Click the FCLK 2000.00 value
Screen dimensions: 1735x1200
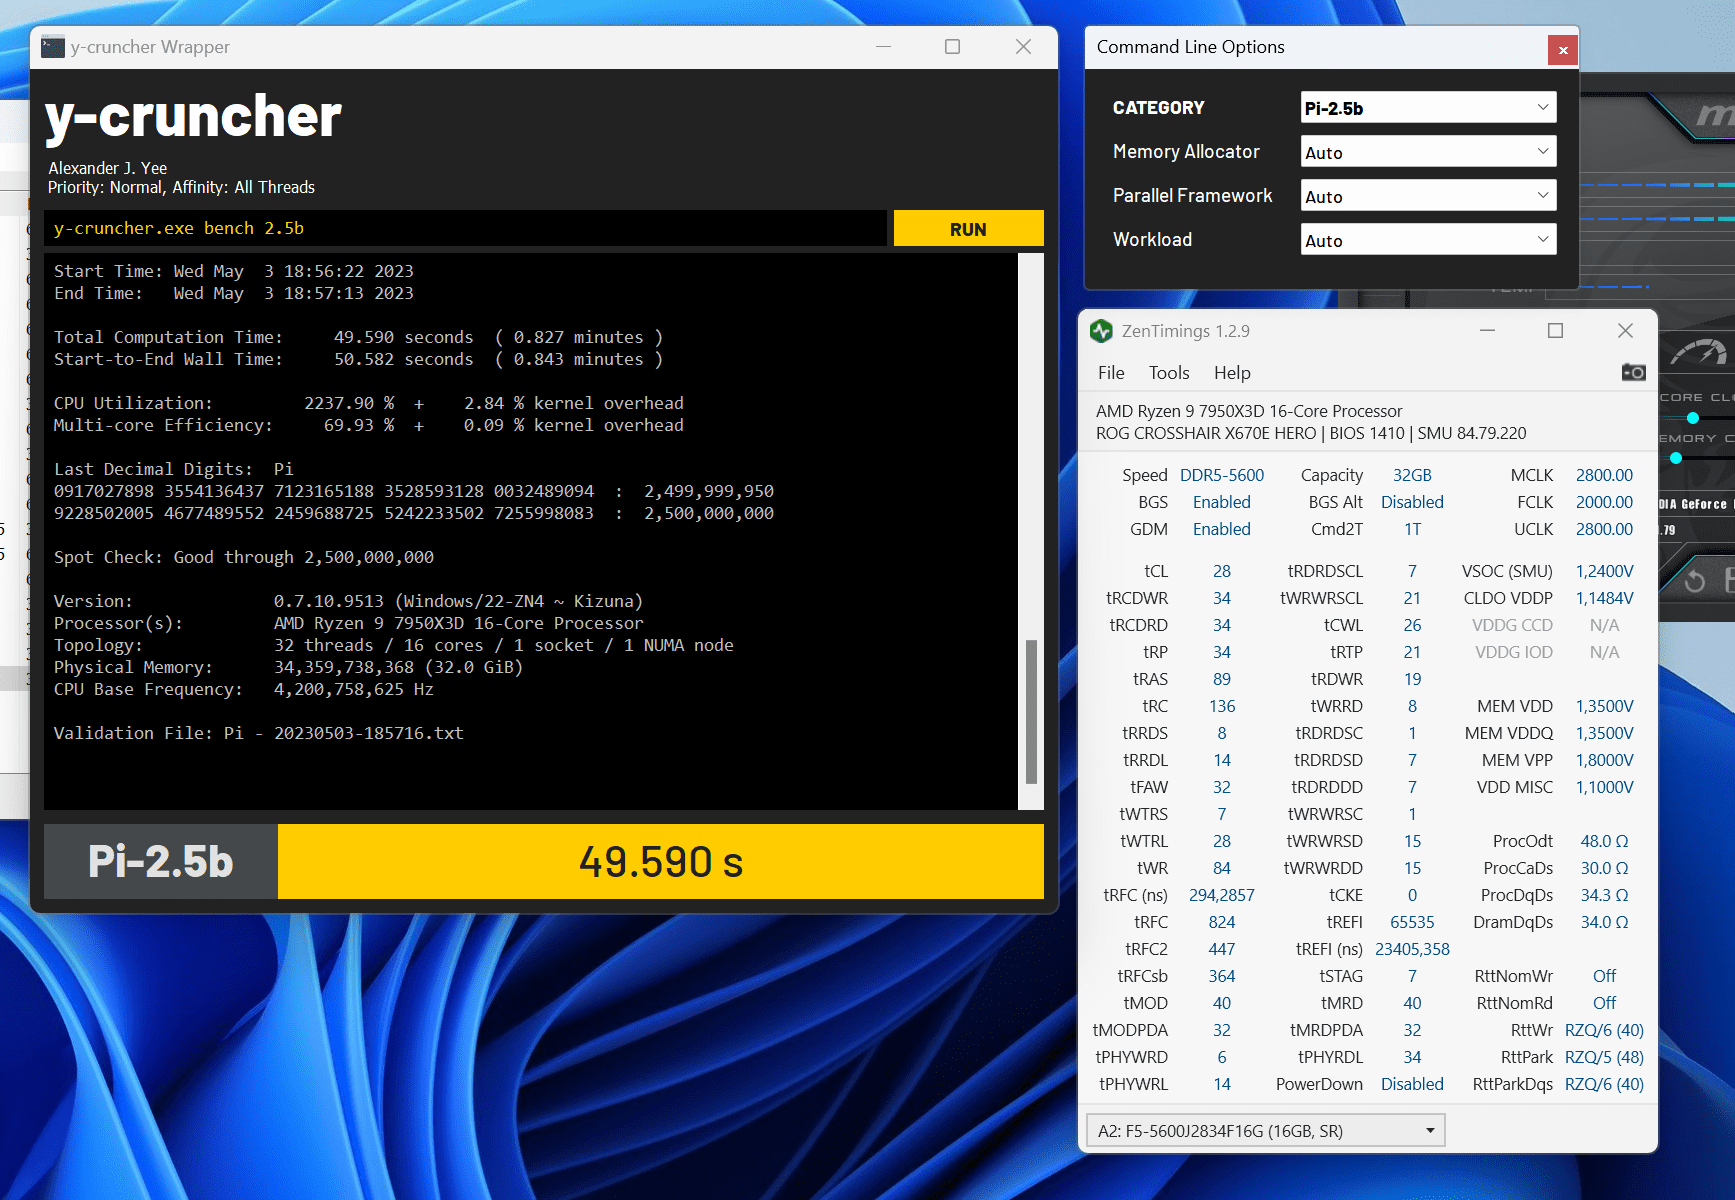point(1604,502)
